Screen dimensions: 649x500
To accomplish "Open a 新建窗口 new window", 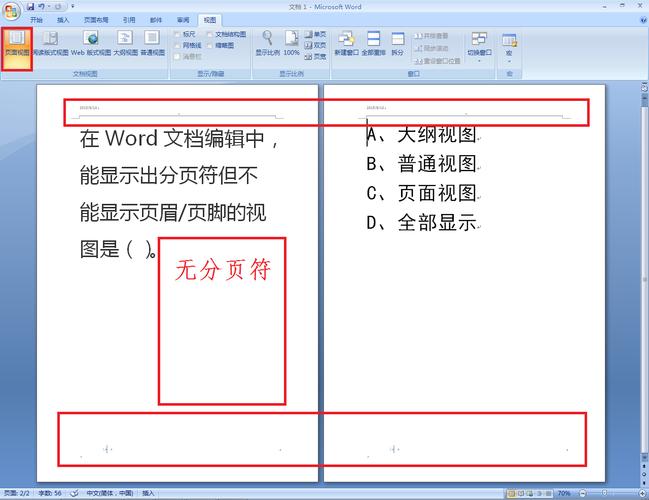I will (x=346, y=44).
